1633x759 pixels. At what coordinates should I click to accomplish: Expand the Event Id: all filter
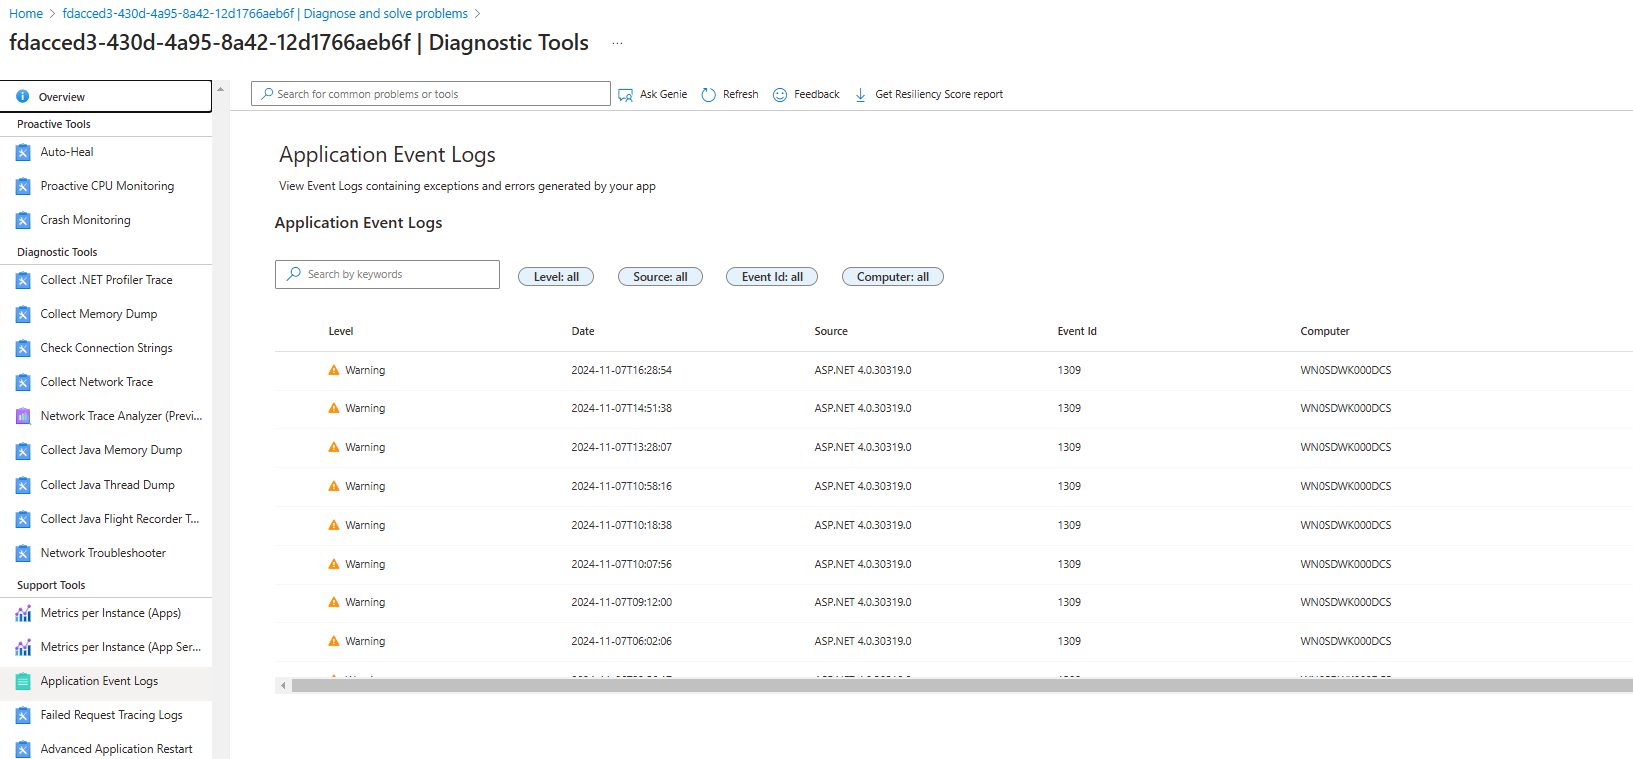point(772,277)
